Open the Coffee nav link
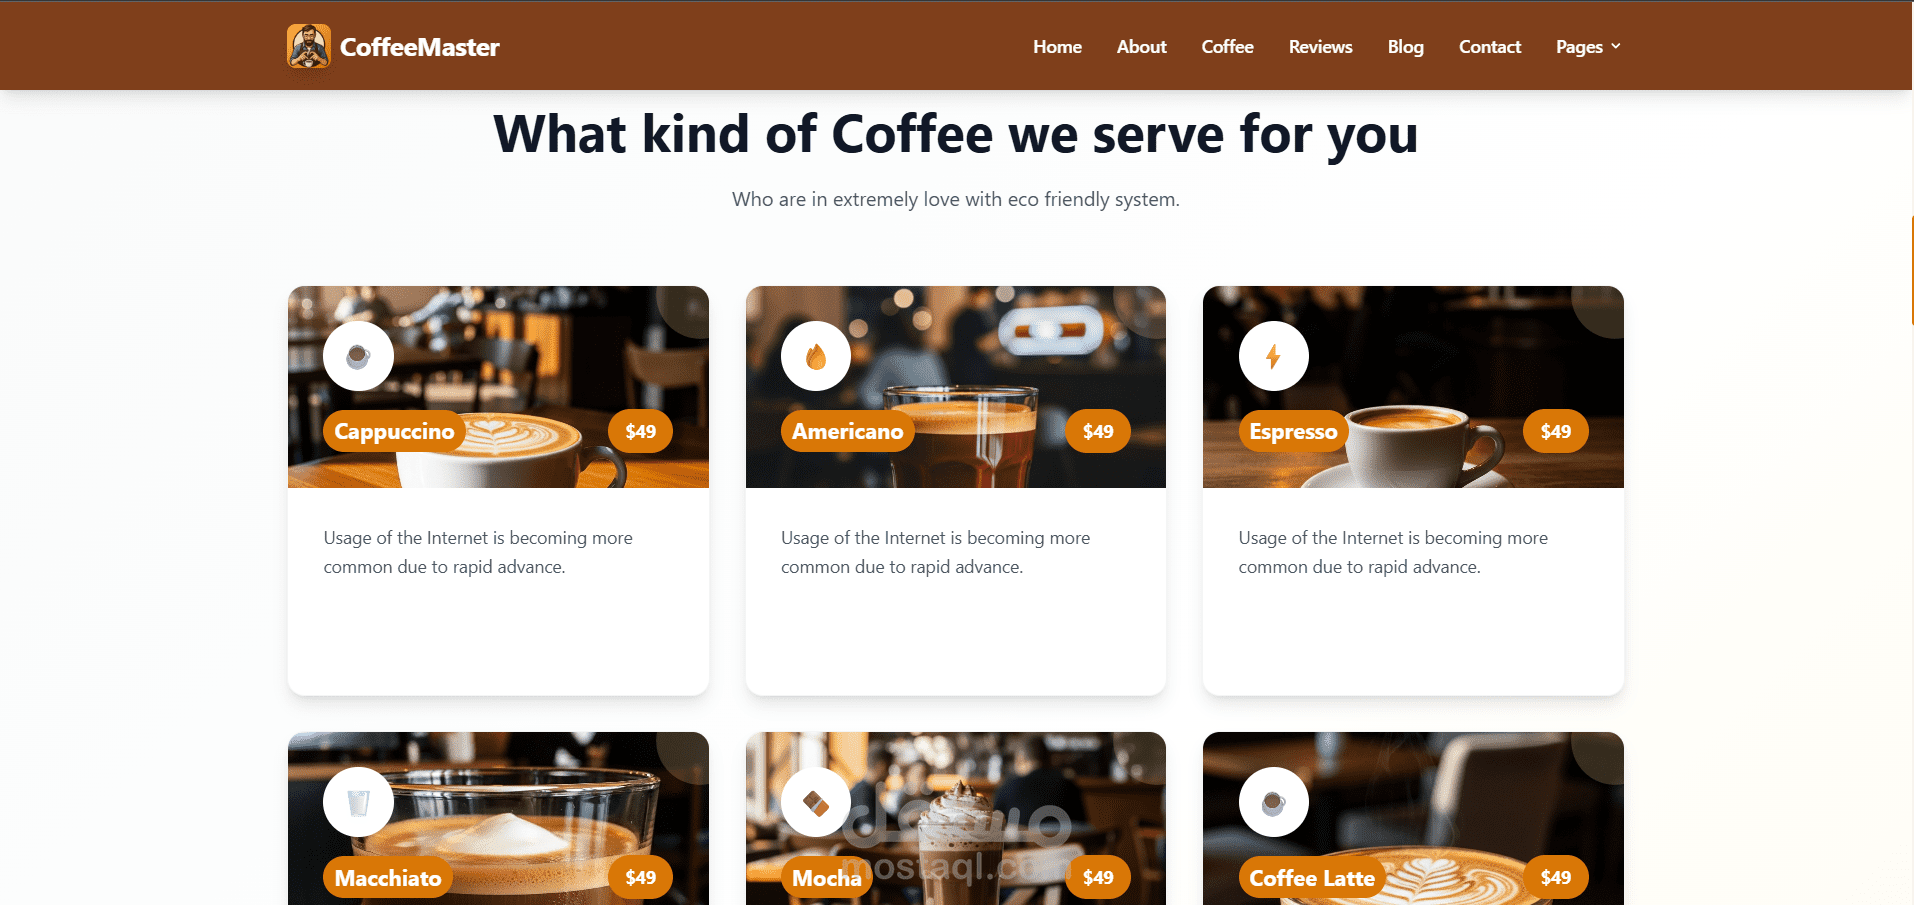Viewport: 1914px width, 905px height. pyautogui.click(x=1227, y=47)
